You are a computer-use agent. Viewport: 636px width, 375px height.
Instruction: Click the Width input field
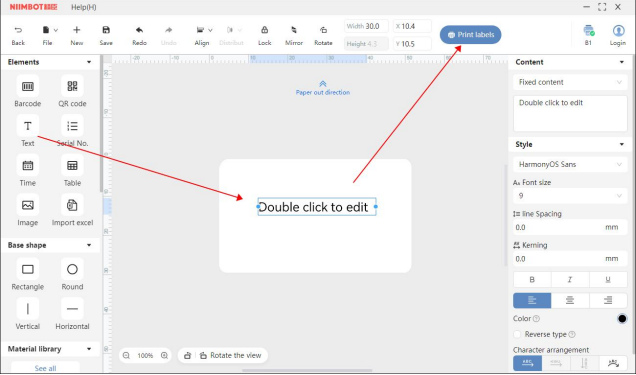click(x=366, y=26)
